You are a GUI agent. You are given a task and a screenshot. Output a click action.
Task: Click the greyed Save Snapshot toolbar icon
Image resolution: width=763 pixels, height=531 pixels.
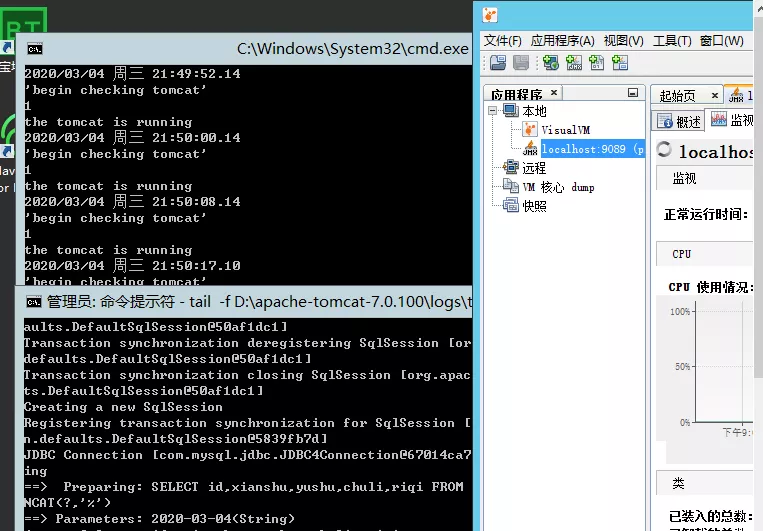tap(521, 63)
